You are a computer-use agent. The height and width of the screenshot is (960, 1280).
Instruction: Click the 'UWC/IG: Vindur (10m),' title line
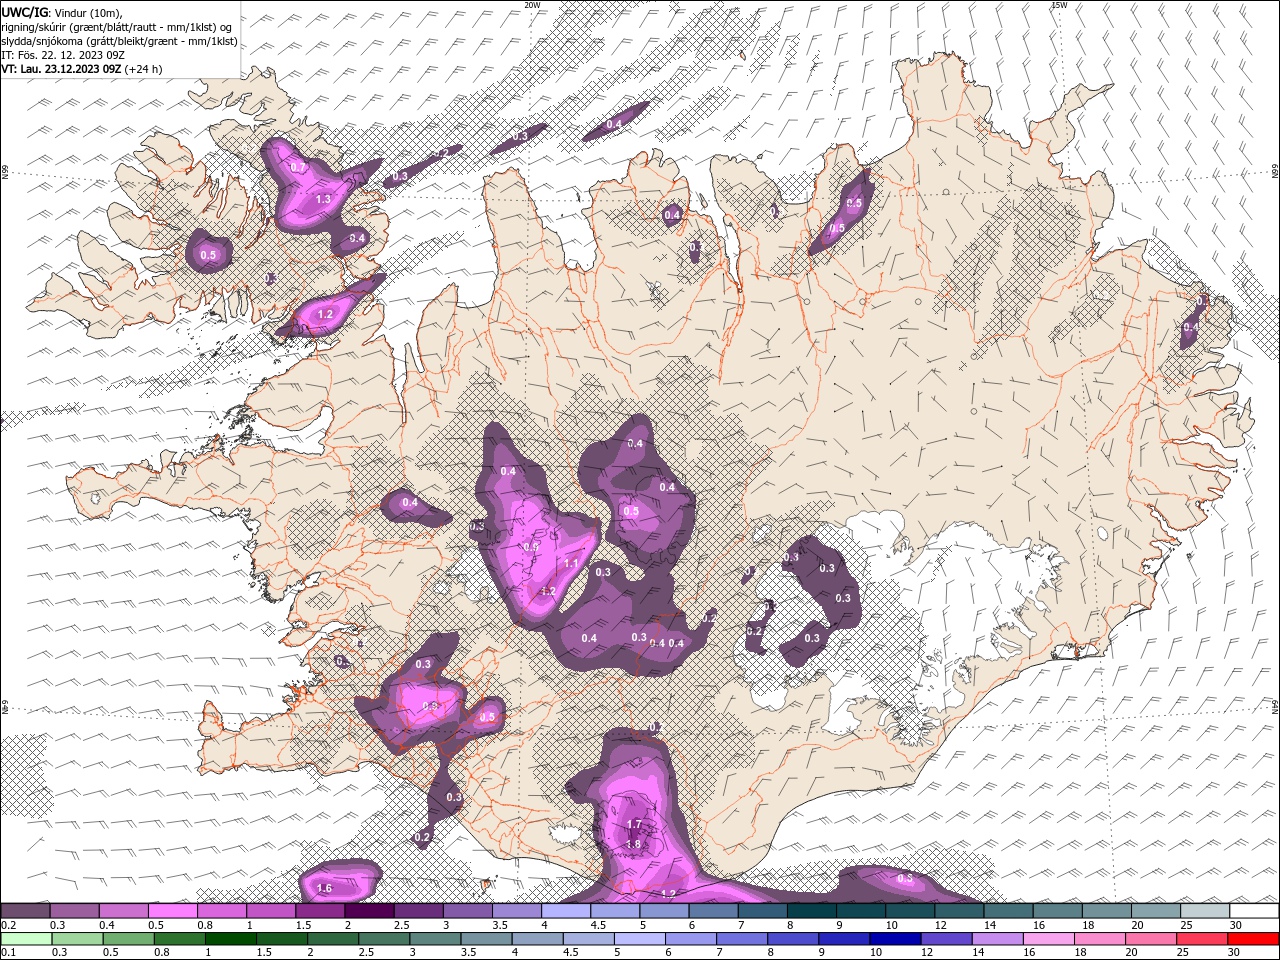pos(62,12)
